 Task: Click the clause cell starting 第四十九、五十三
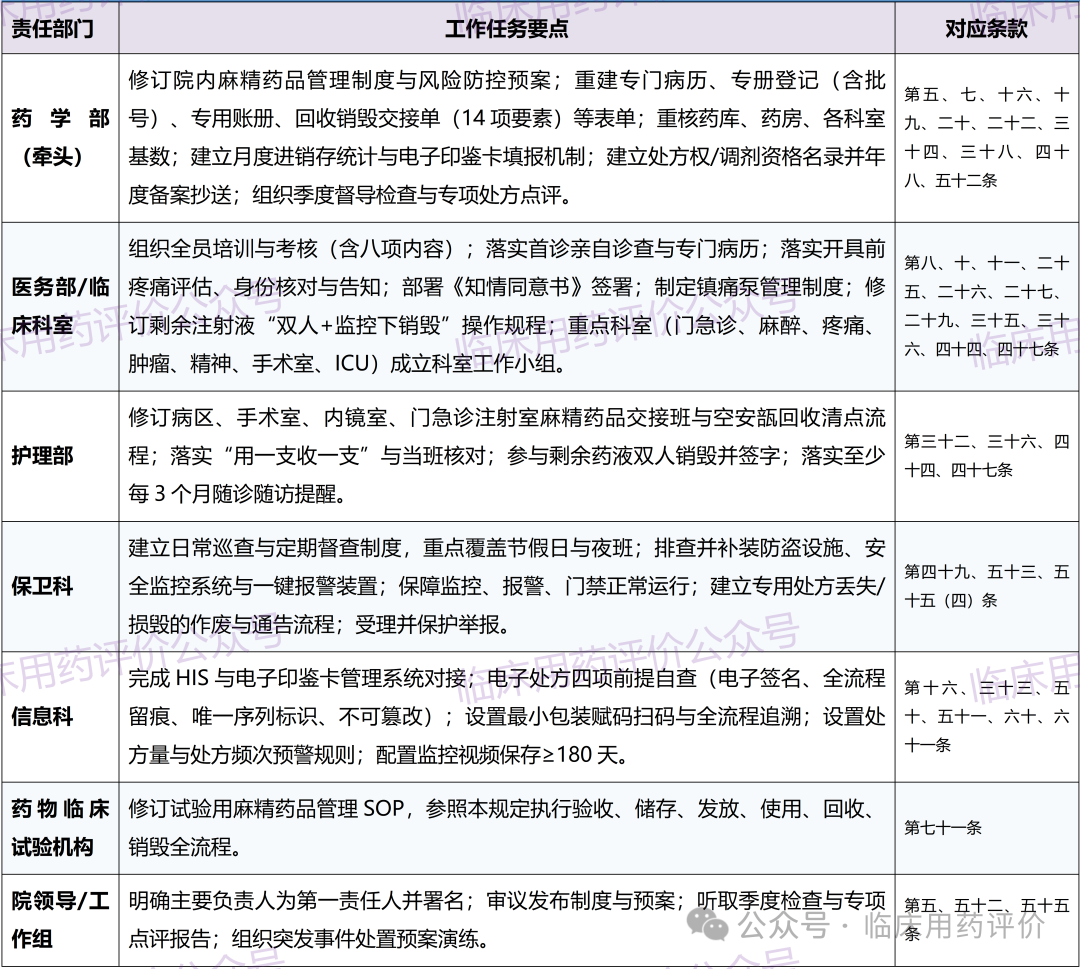[x=987, y=586]
